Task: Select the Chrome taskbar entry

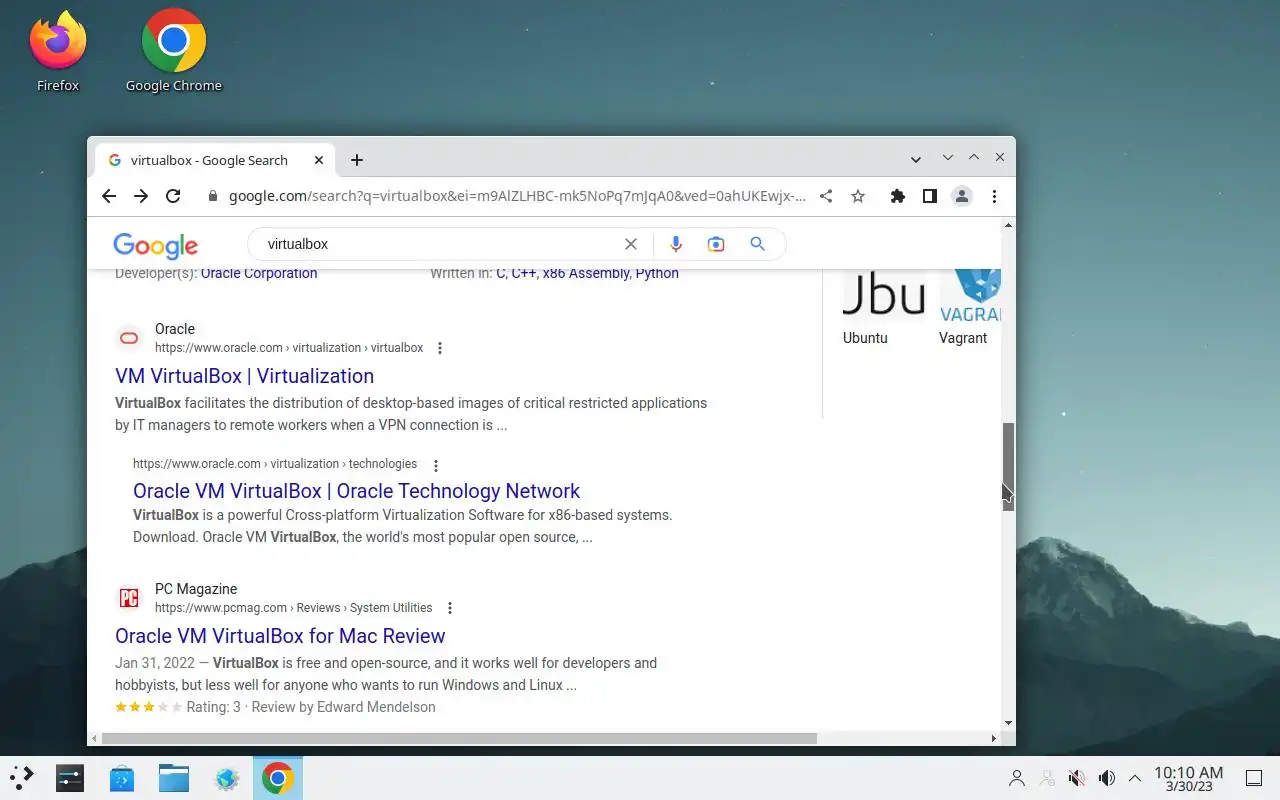Action: (x=278, y=778)
